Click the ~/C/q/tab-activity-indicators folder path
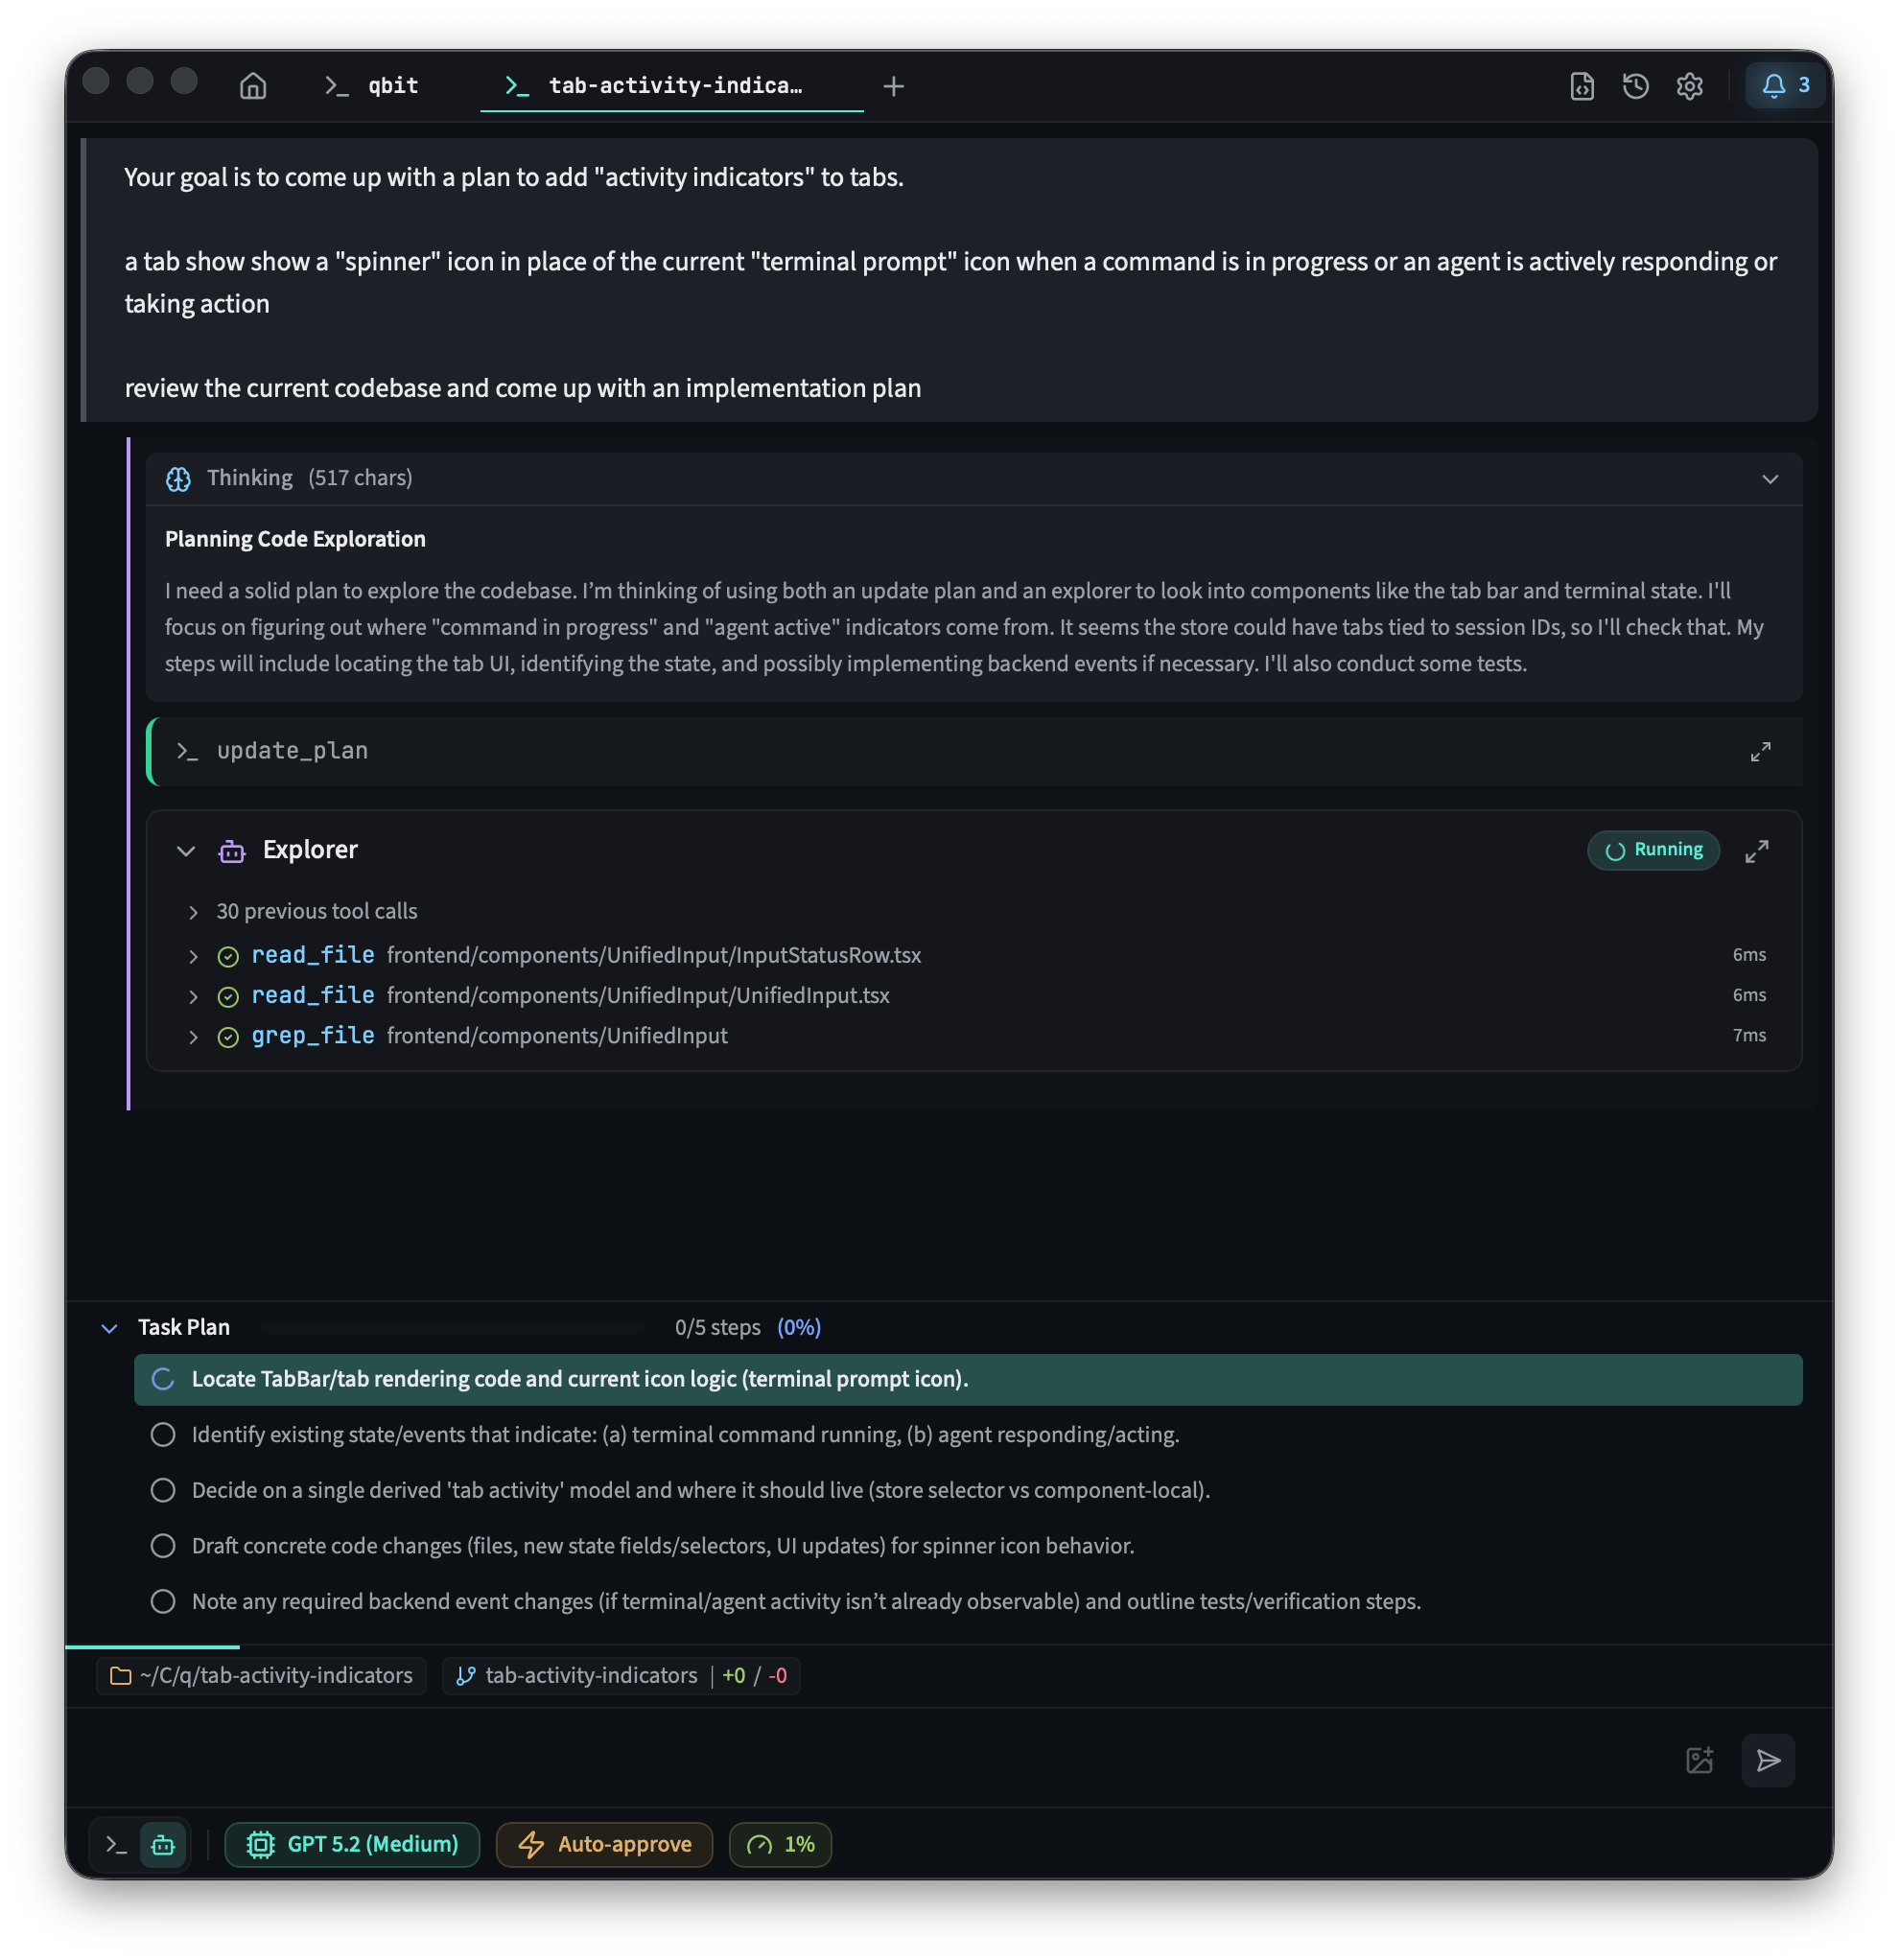Viewport: 1899px width, 1960px height. (x=261, y=1677)
